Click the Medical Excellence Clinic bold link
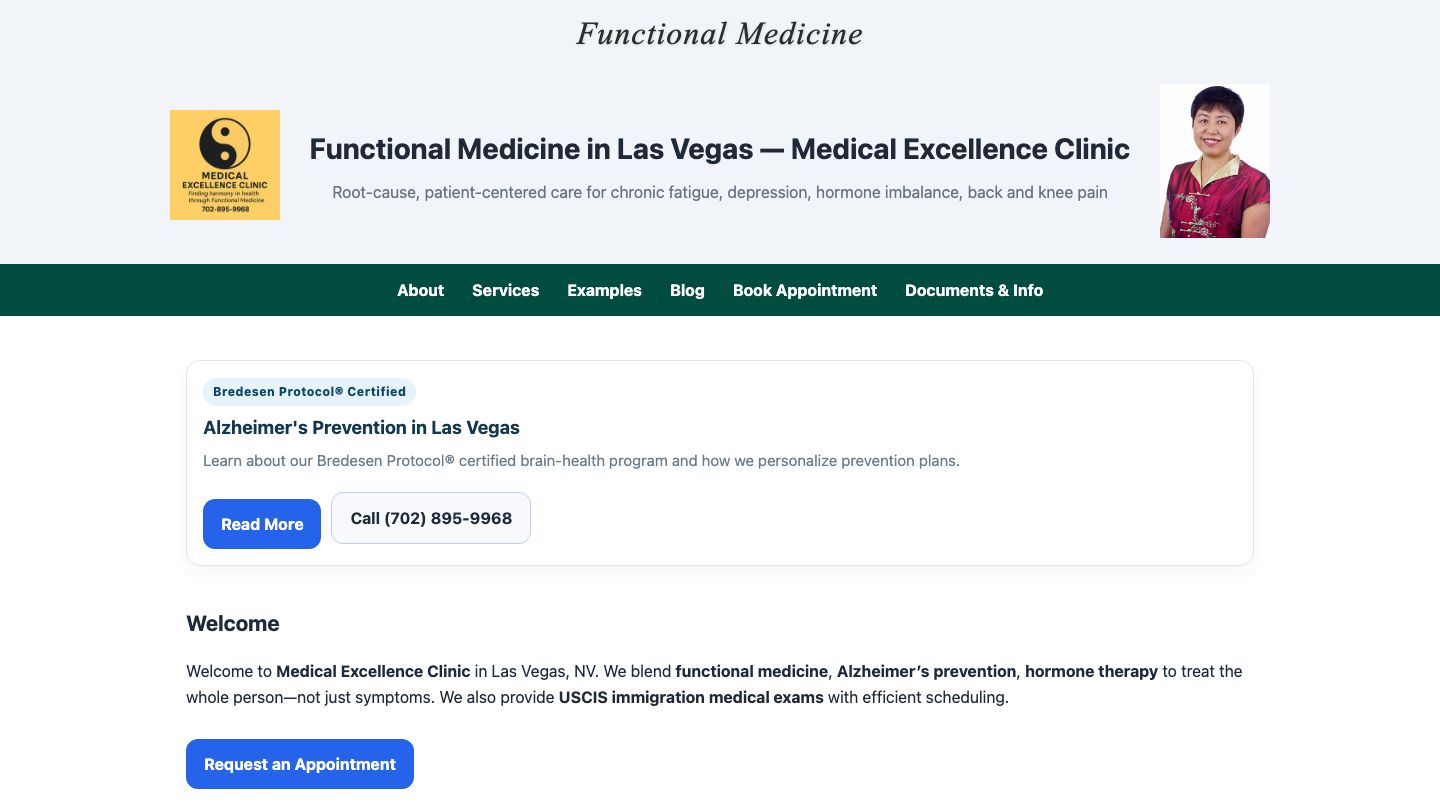The height and width of the screenshot is (810, 1440). pyautogui.click(x=373, y=671)
